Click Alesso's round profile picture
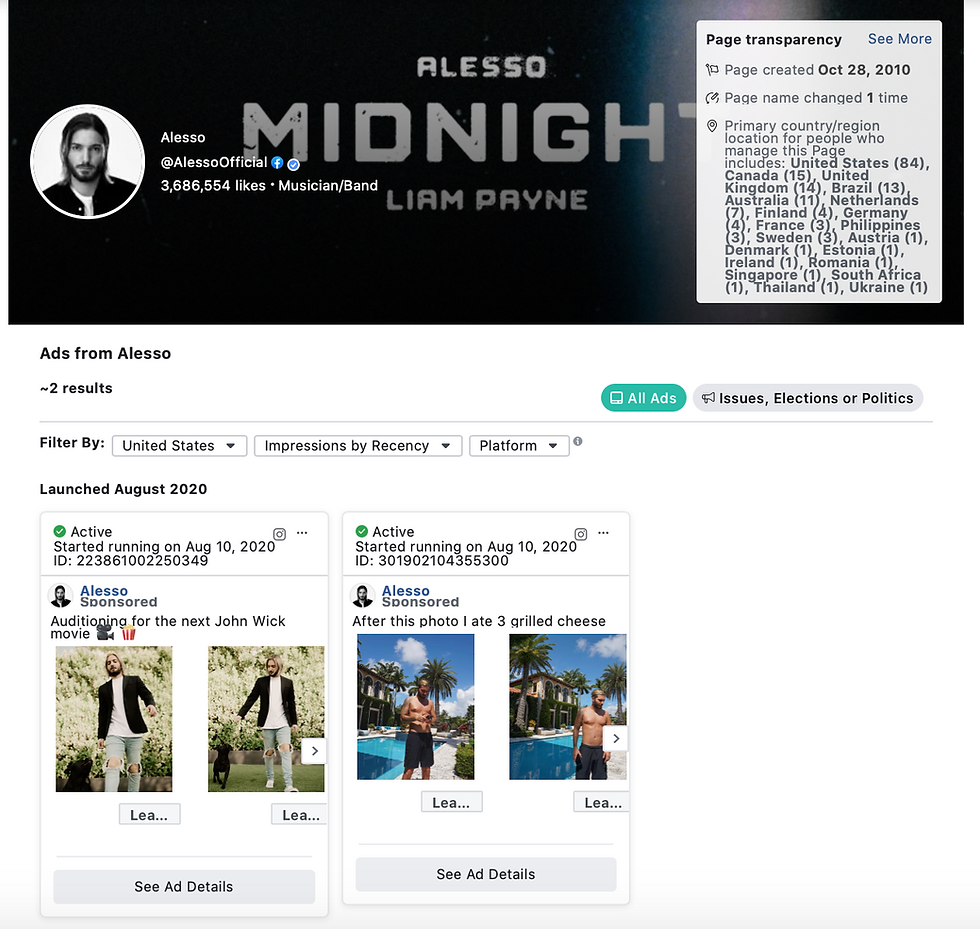Screen dimensions: 980x929 88,161
